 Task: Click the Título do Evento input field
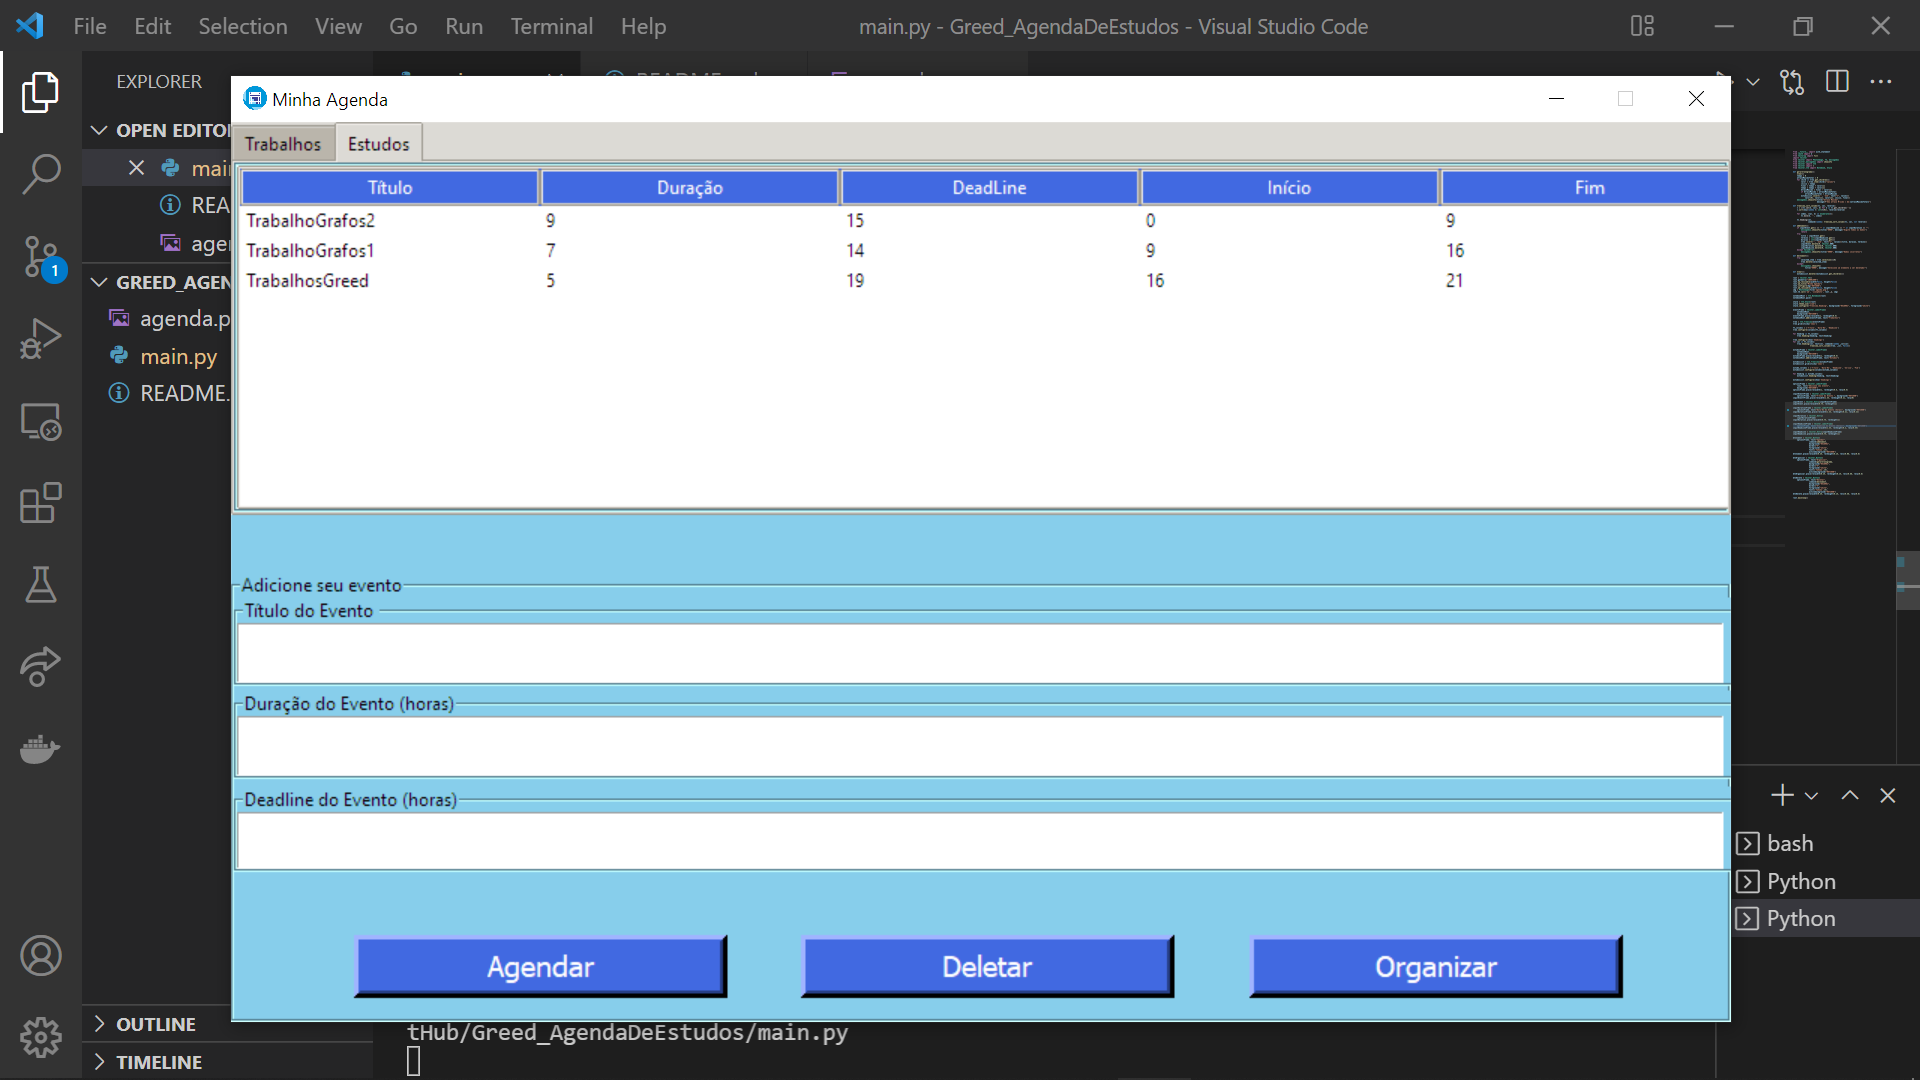click(x=980, y=653)
